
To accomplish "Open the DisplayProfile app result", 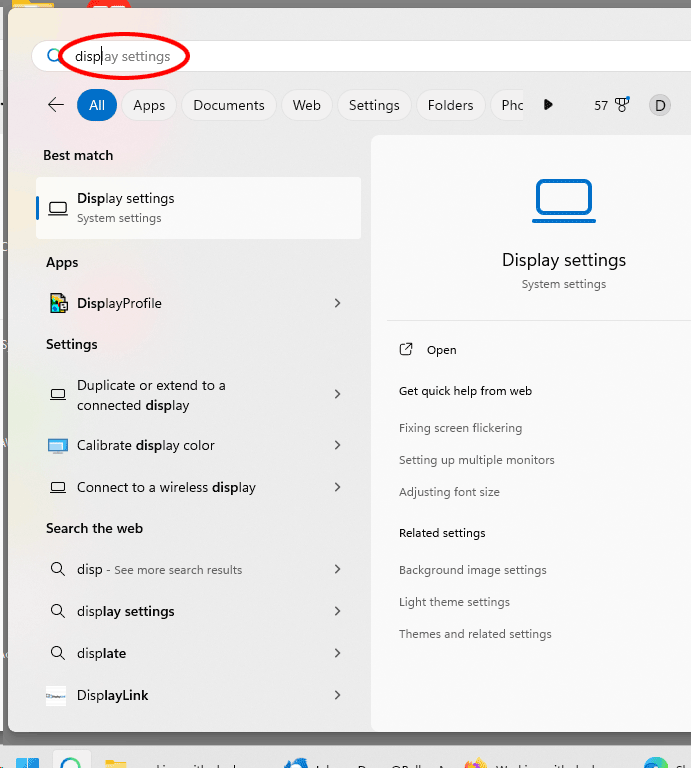I will coord(198,303).
